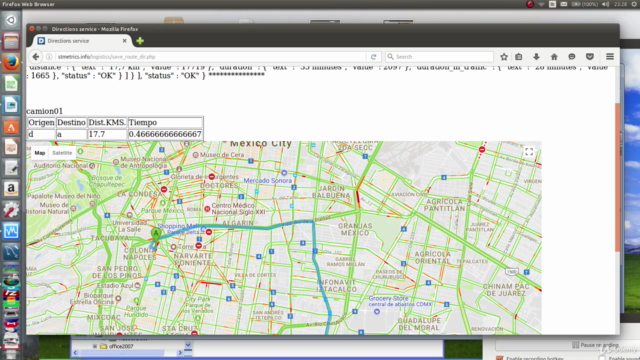This screenshot has width=640, height=360.
Task: Click the Destino table header
Action: 71,122
